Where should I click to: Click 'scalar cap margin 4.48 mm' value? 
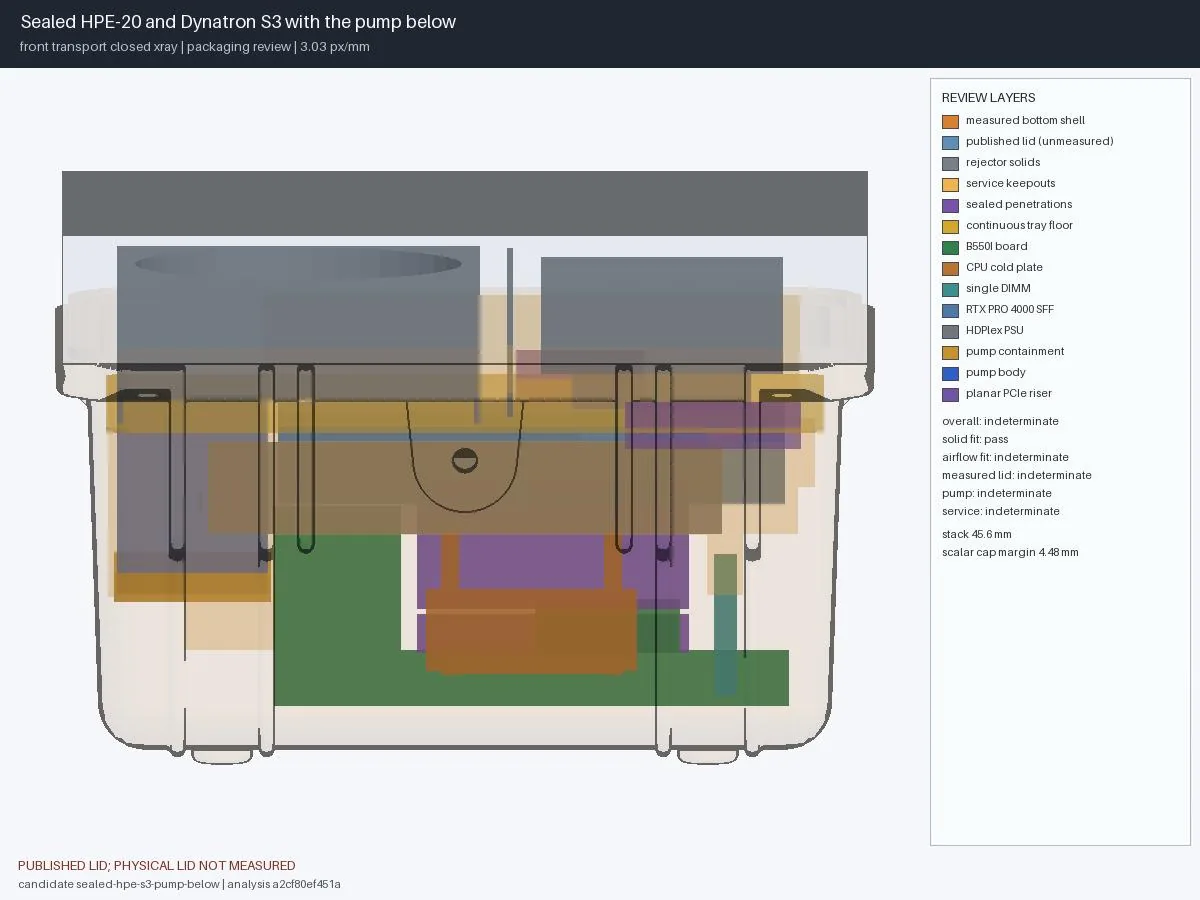click(x=1010, y=552)
